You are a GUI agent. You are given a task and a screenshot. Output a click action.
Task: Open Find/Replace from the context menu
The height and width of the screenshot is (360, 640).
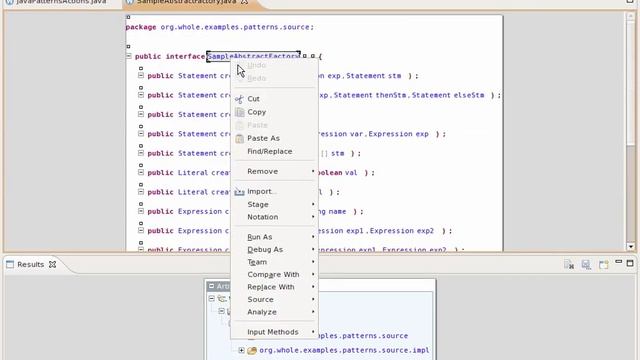[x=274, y=151]
